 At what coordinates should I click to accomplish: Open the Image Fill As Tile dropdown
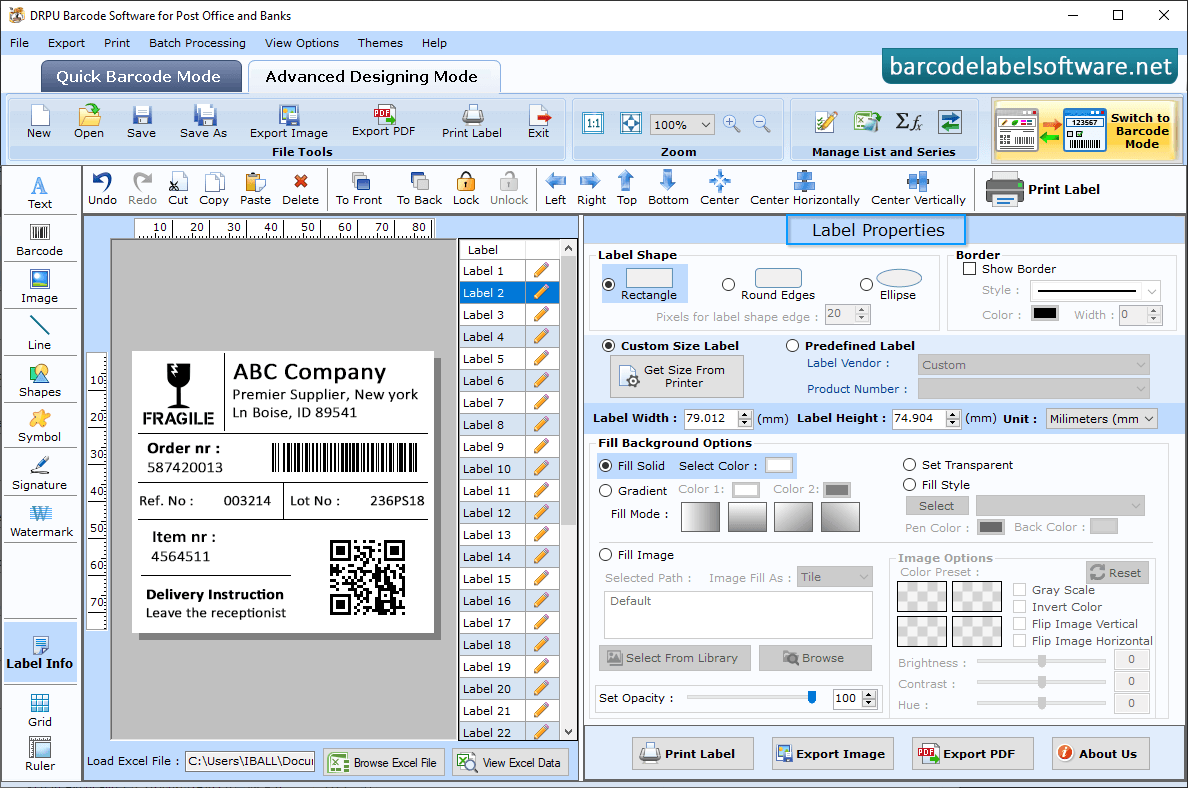(x=835, y=577)
